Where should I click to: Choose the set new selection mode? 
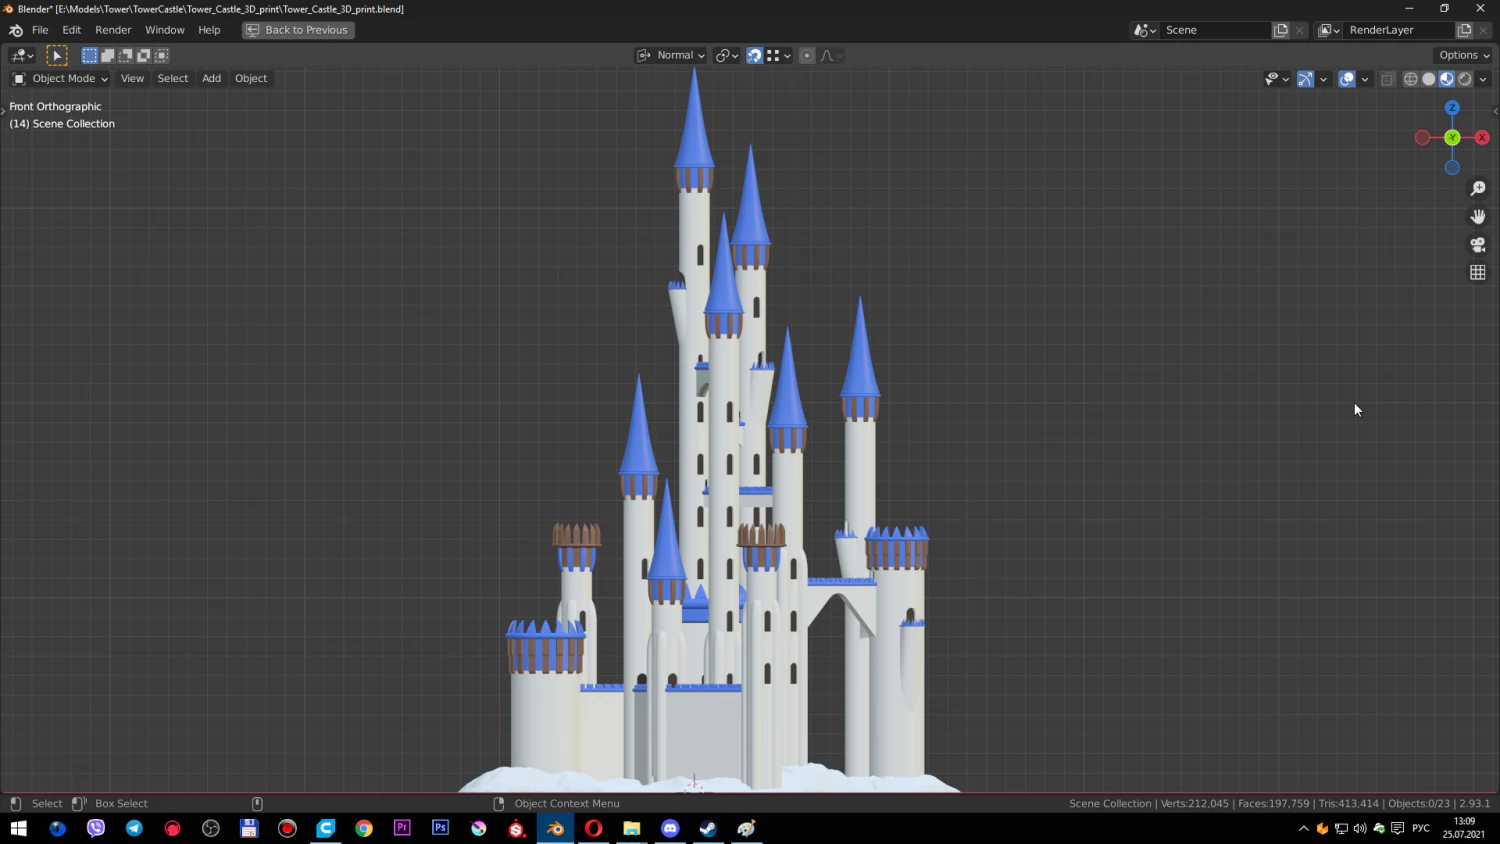pyautogui.click(x=89, y=56)
